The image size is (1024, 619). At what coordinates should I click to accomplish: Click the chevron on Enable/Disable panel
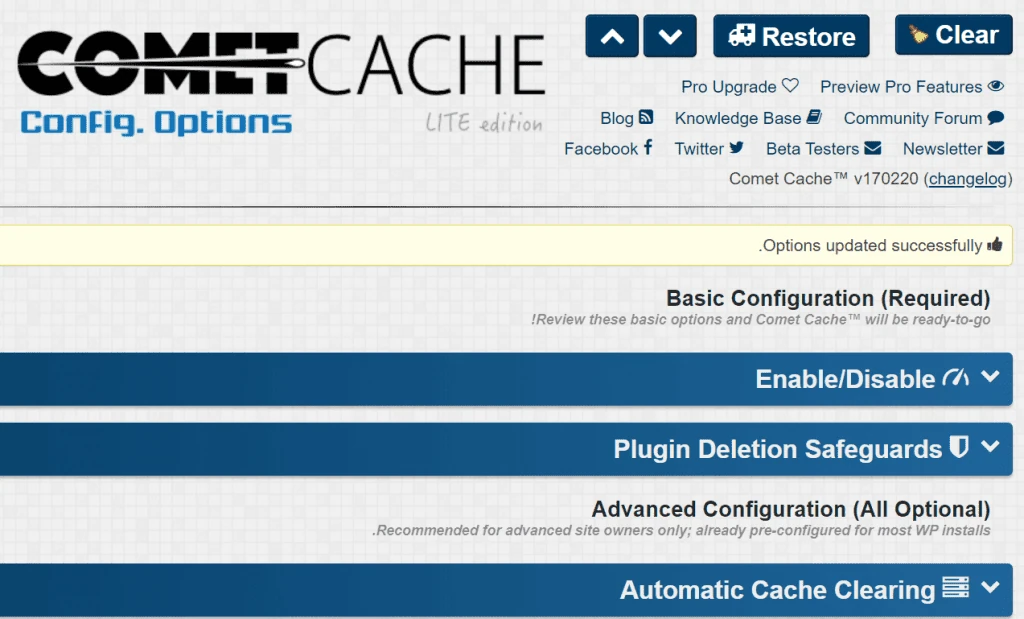(990, 377)
